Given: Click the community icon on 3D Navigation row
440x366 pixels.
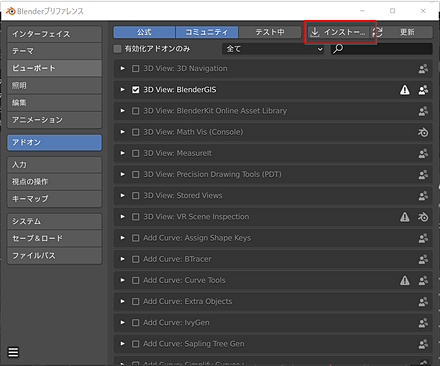Looking at the screenshot, I should tap(423, 69).
